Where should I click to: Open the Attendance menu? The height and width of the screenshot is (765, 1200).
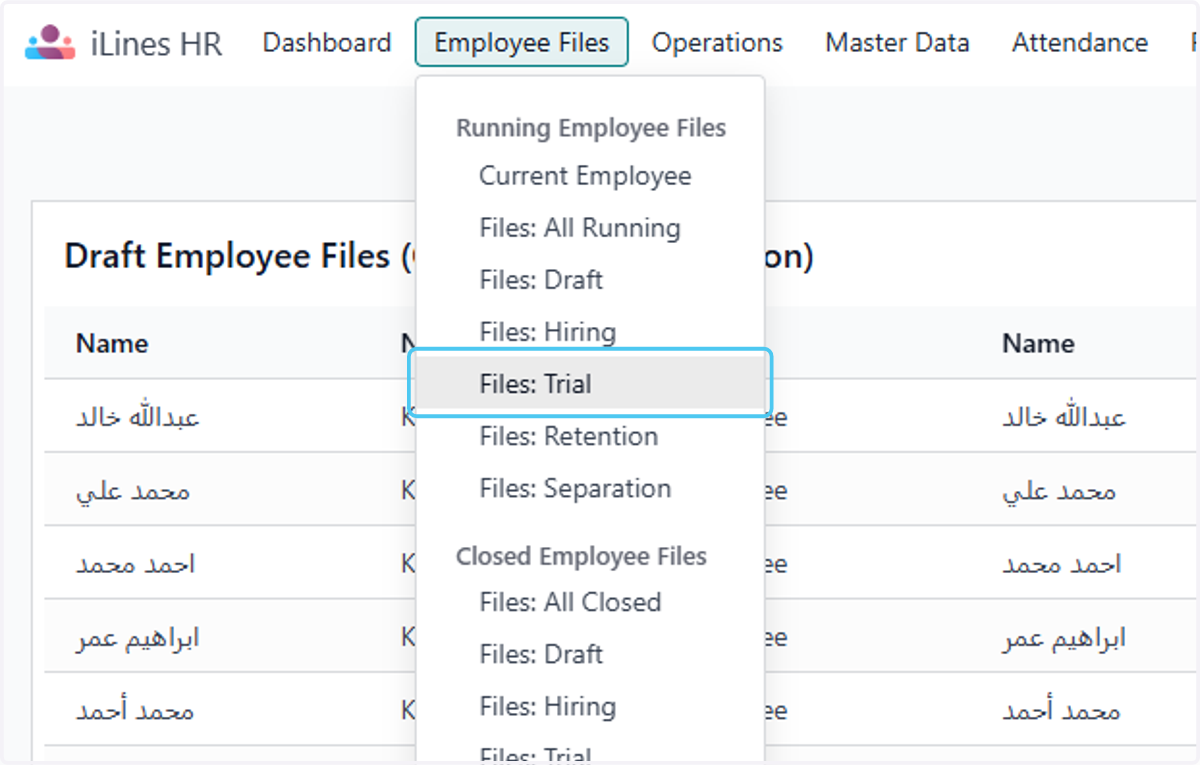(1080, 43)
